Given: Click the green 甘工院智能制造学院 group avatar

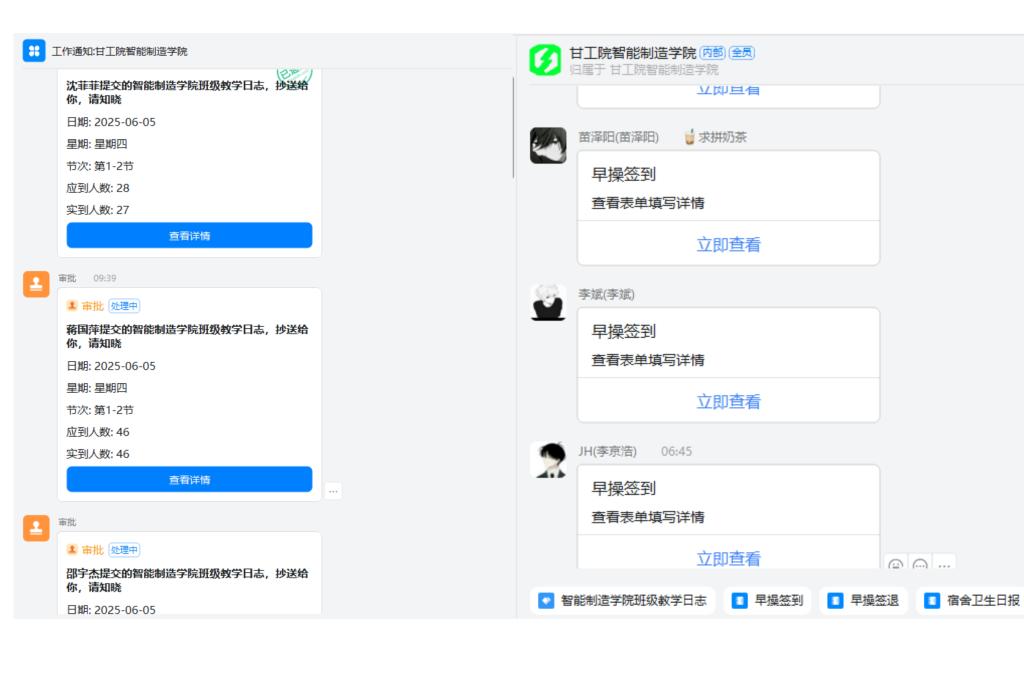Looking at the screenshot, I should (545, 60).
